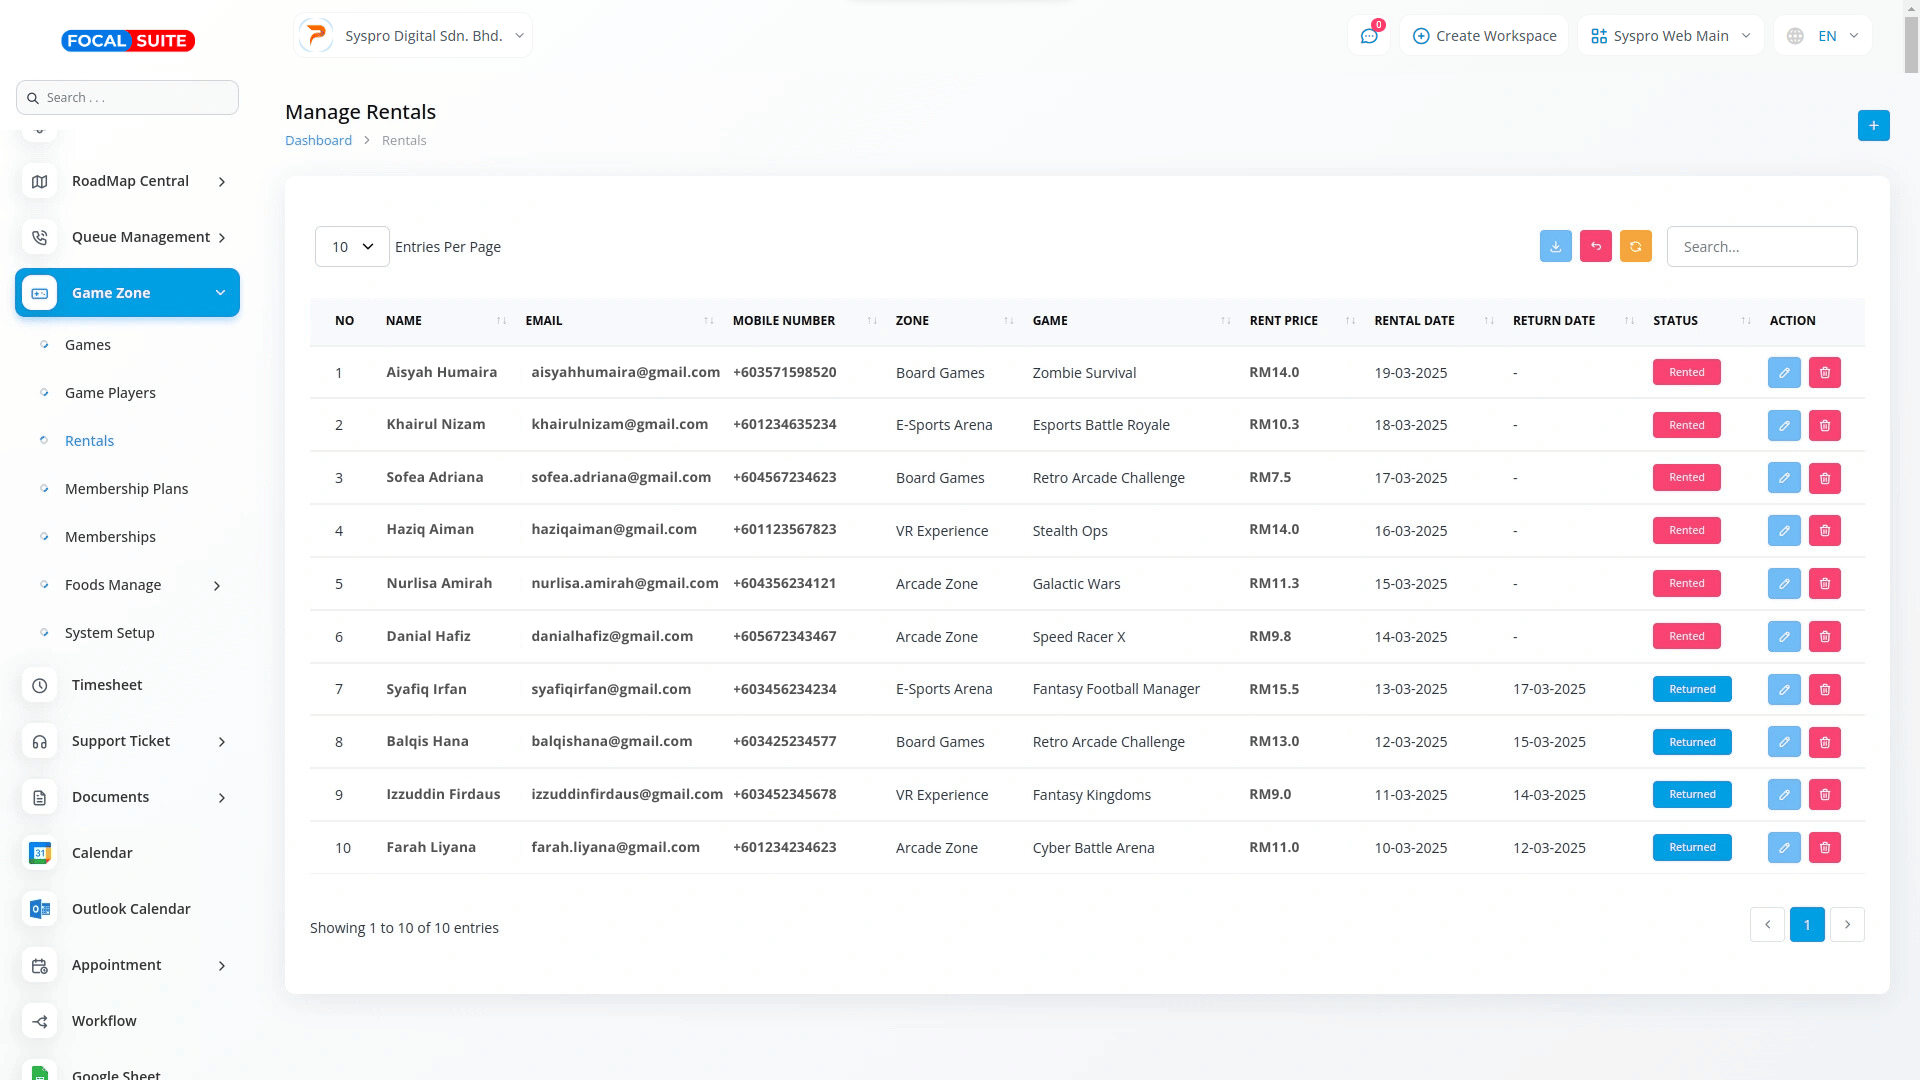Open the chat messages notification icon
Viewport: 1920px width, 1080px height.
tap(1368, 36)
